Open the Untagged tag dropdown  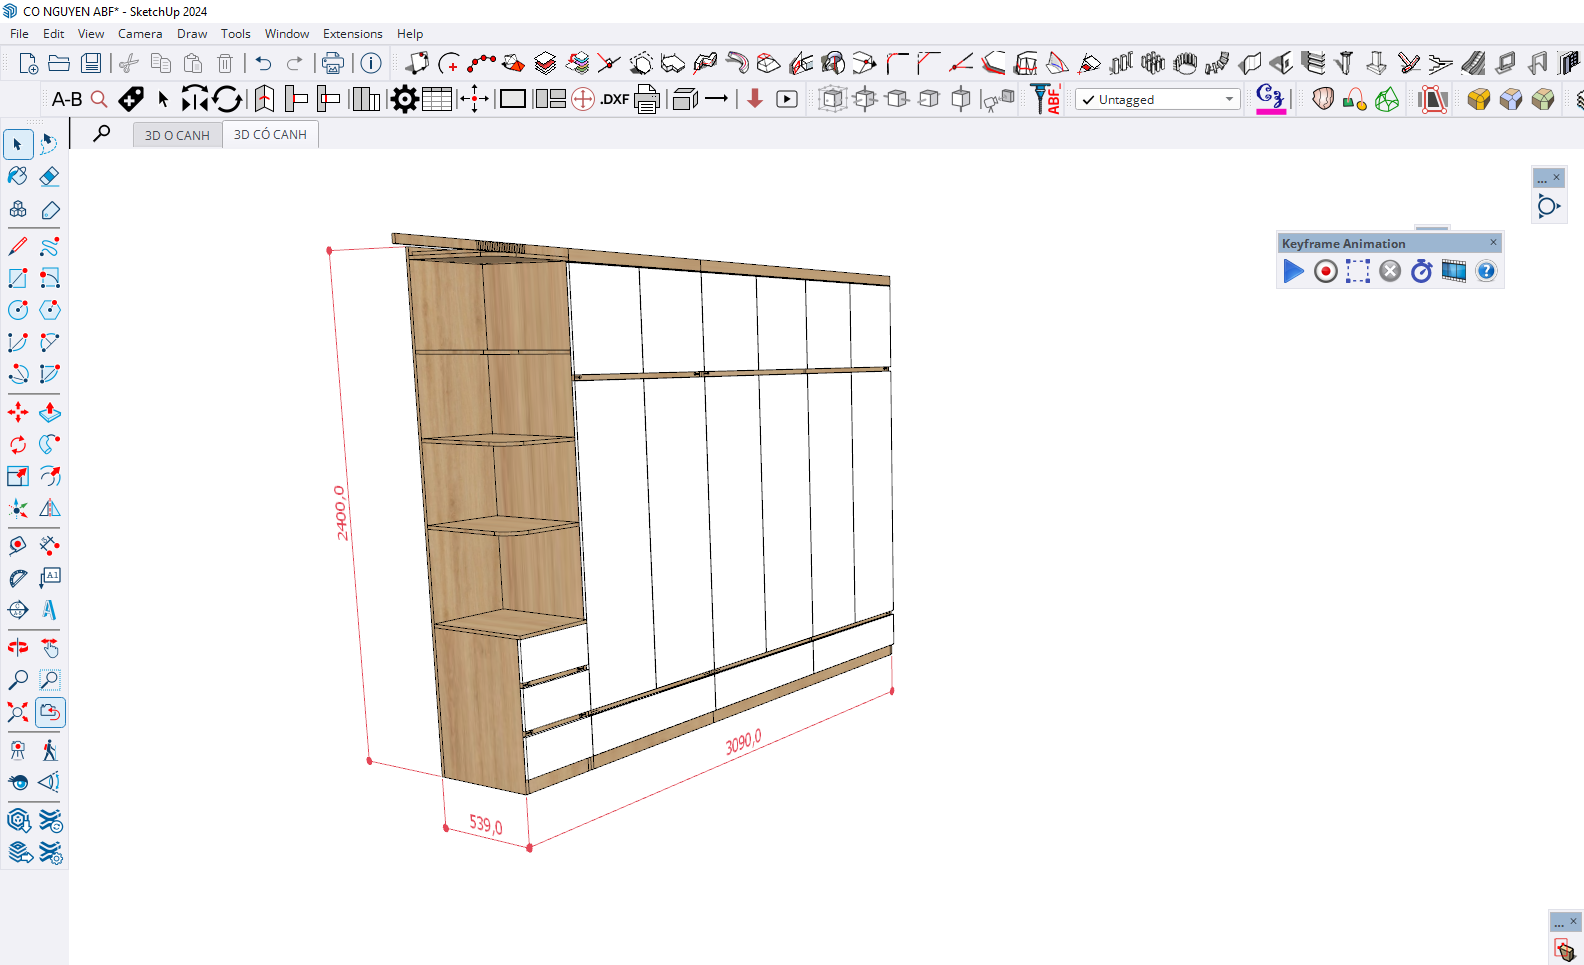1157,100
